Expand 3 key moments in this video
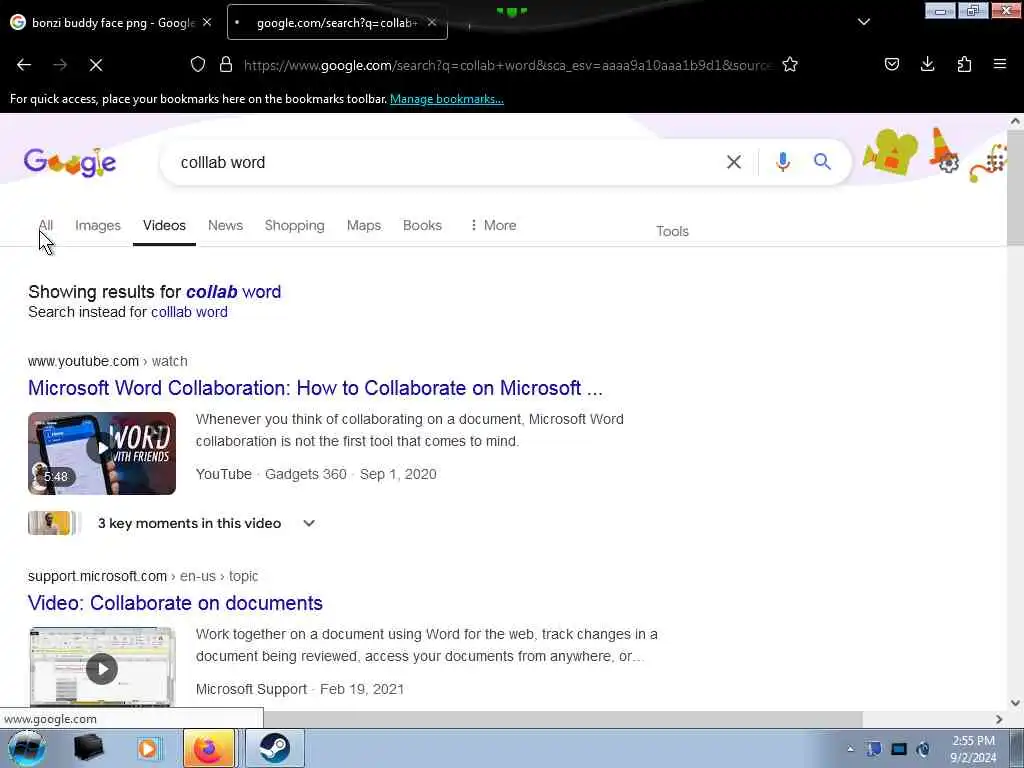 coord(310,523)
